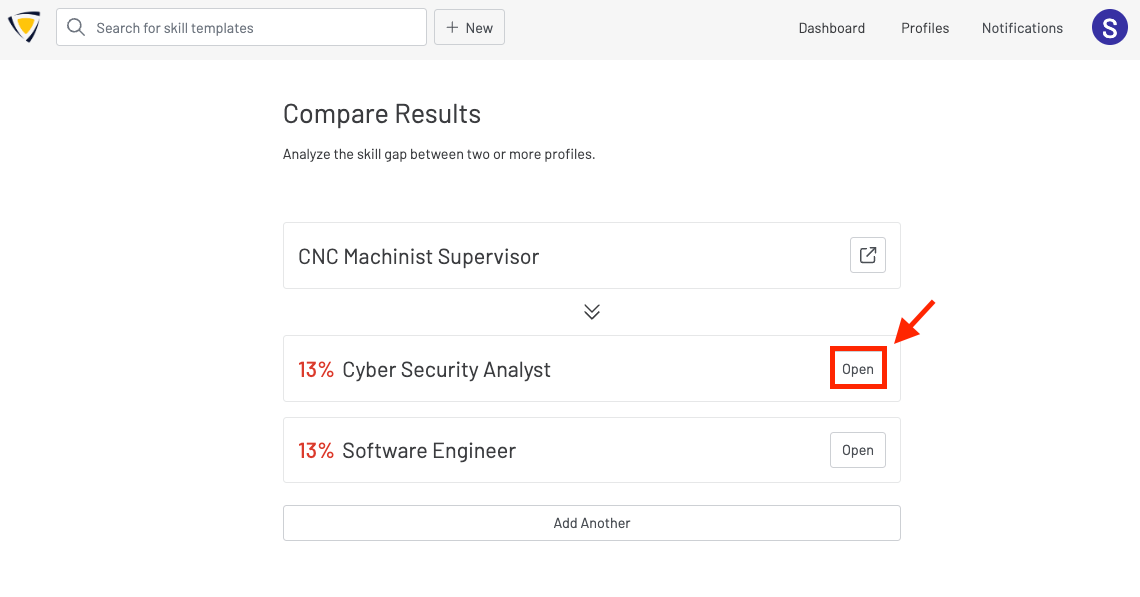Click the plus icon on New button

pos(453,28)
